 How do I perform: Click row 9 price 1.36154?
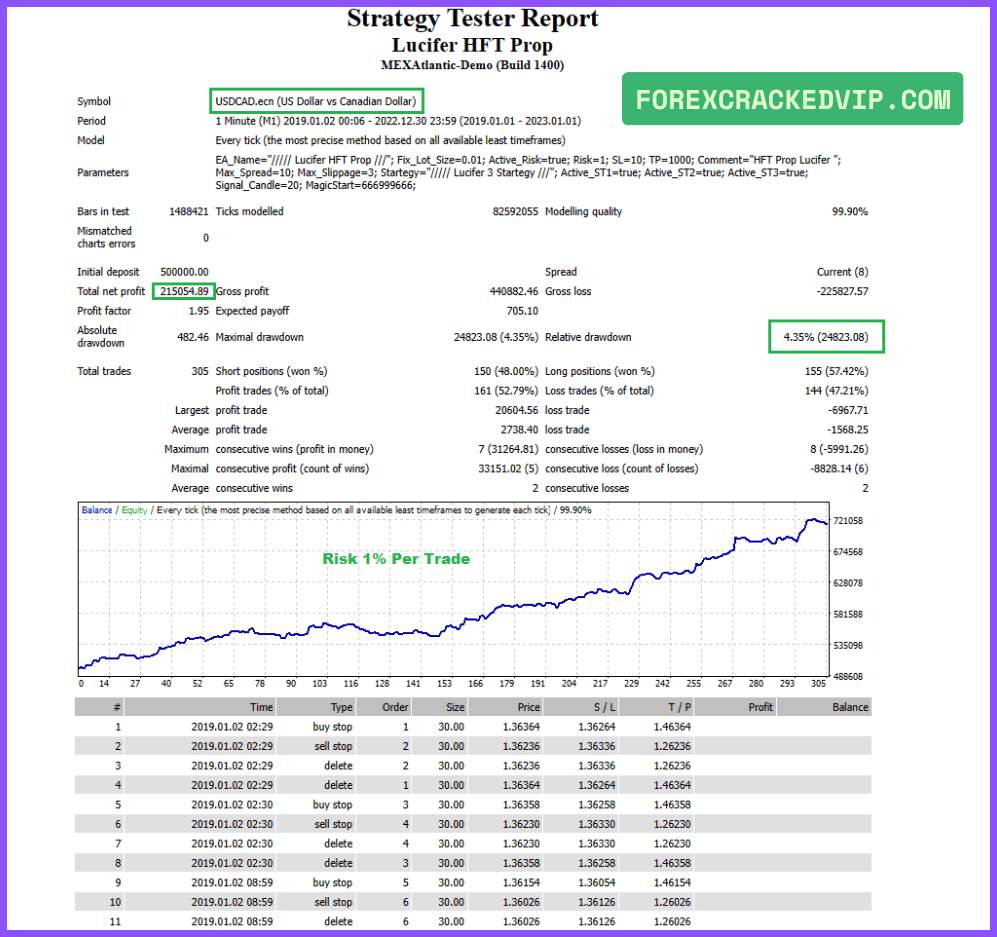[x=521, y=882]
